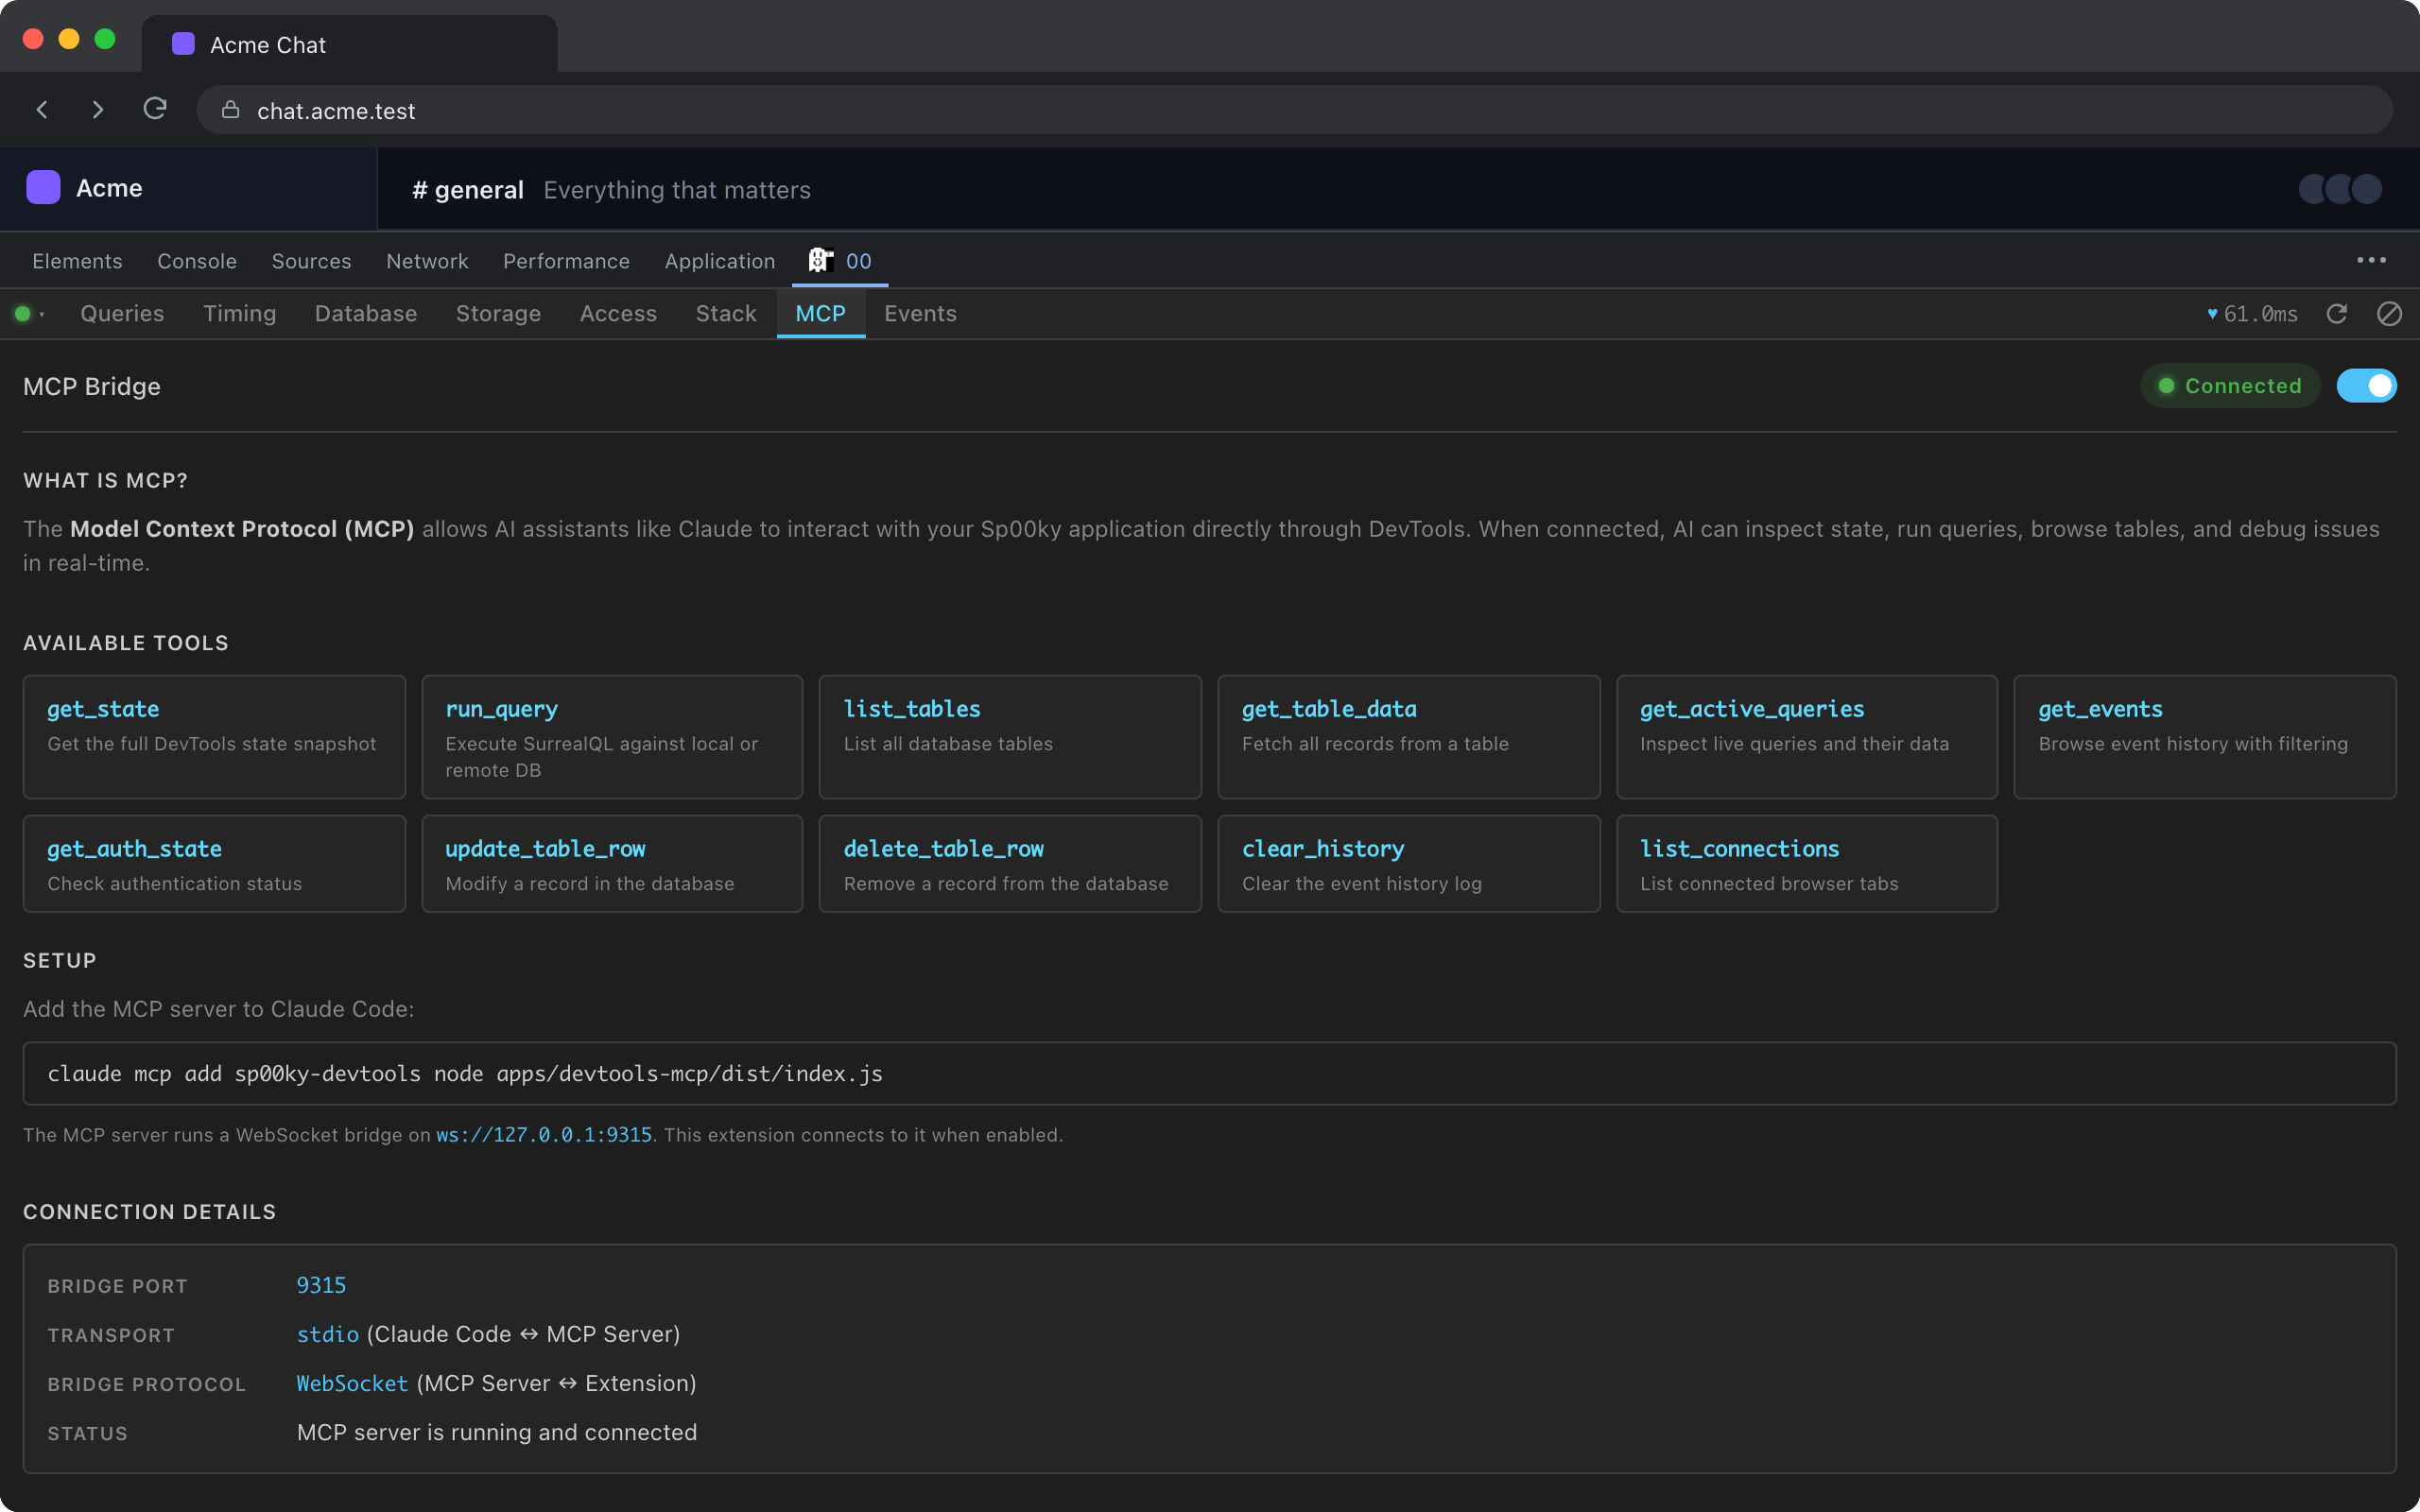Reload the page with the refresh icon
This screenshot has width=2420, height=1512.
(x=155, y=109)
